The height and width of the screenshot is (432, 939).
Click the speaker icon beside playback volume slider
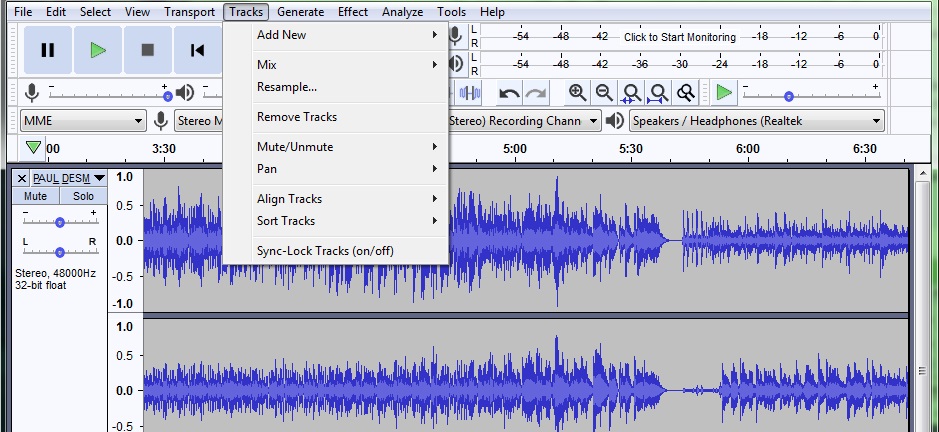(x=185, y=93)
